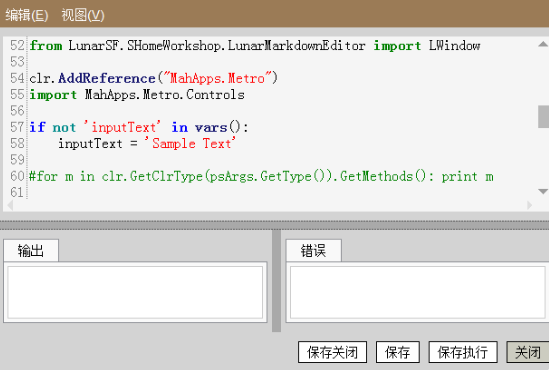
Task: Click the 保存执行 button
Action: click(463, 352)
